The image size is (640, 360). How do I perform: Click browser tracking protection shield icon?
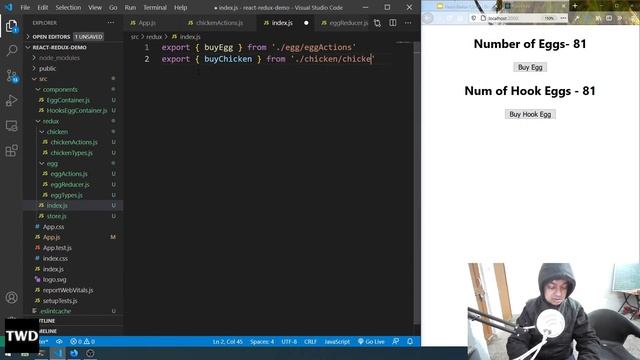point(473,18)
